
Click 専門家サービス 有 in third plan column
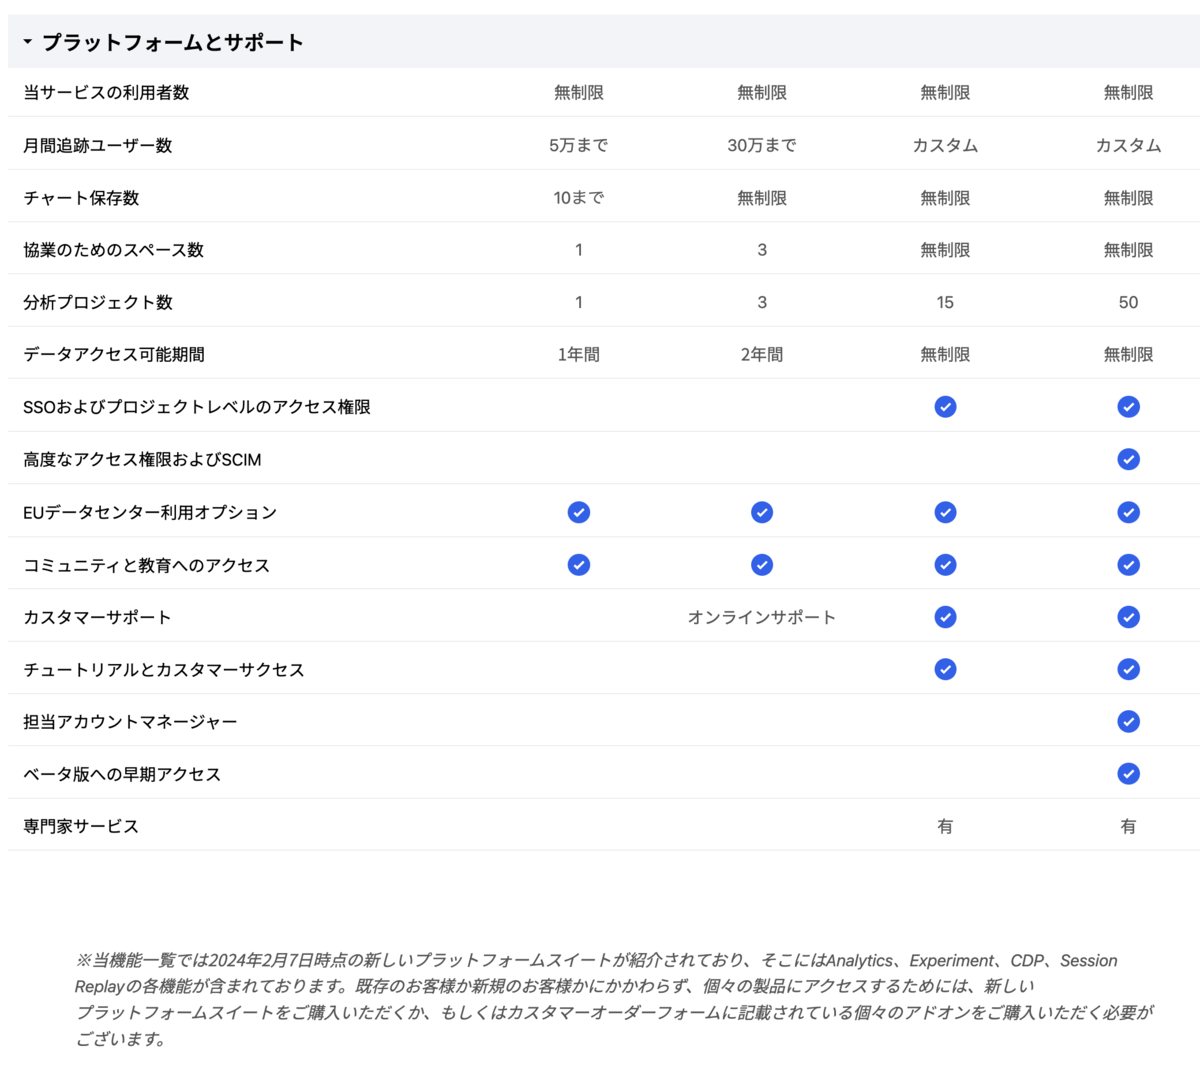[x=945, y=826]
